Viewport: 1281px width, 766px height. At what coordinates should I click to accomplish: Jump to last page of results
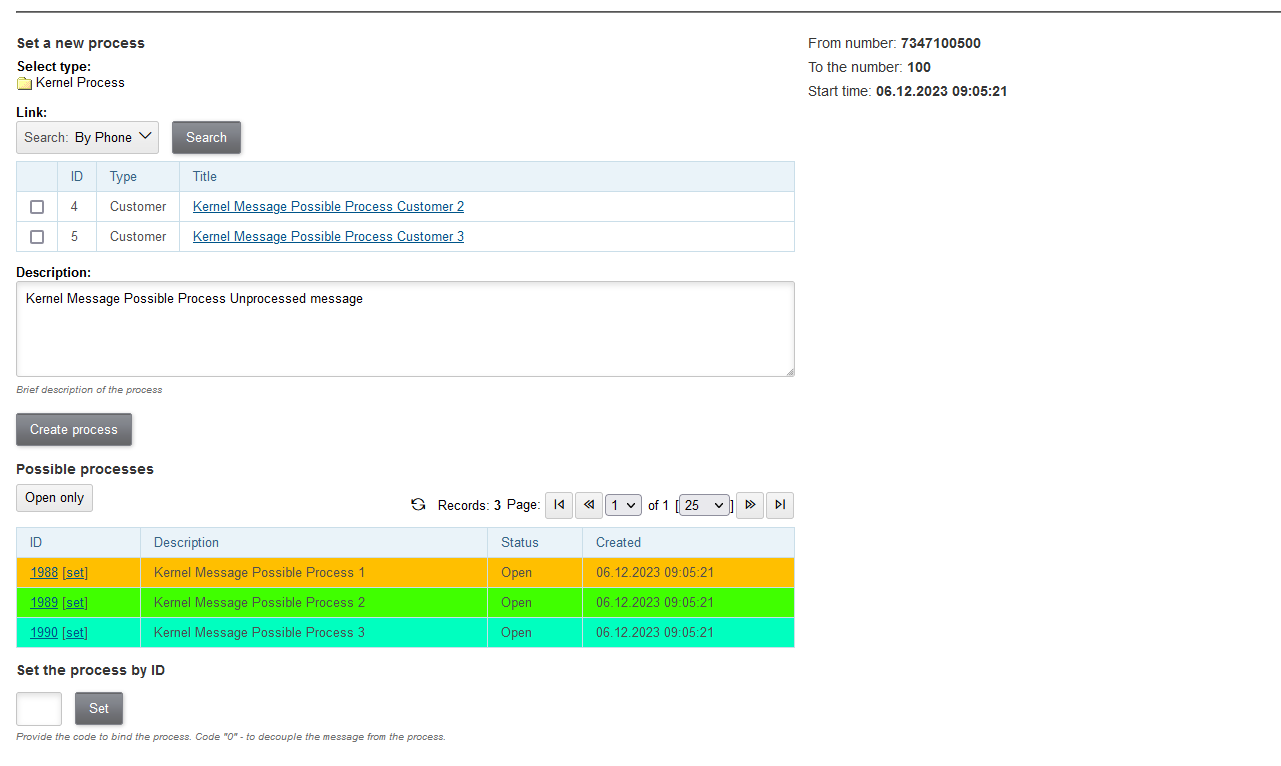tap(779, 505)
